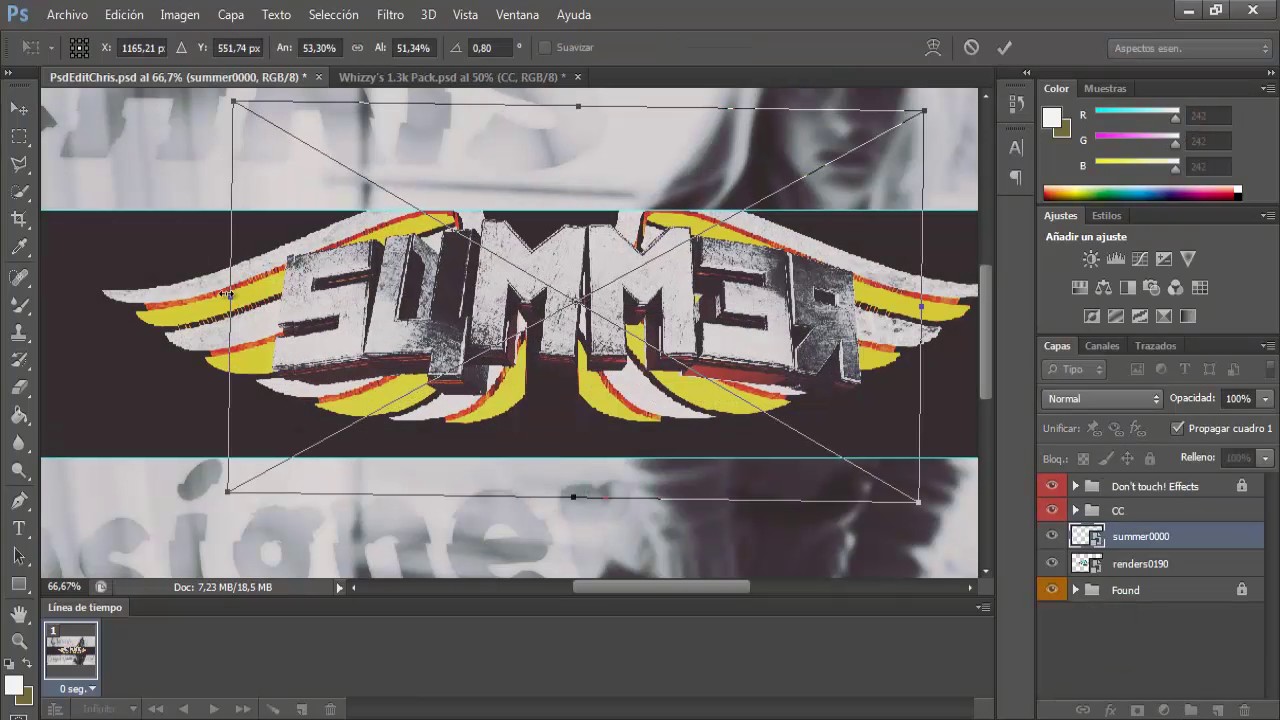Add a Color Balance adjustment

(1104, 288)
